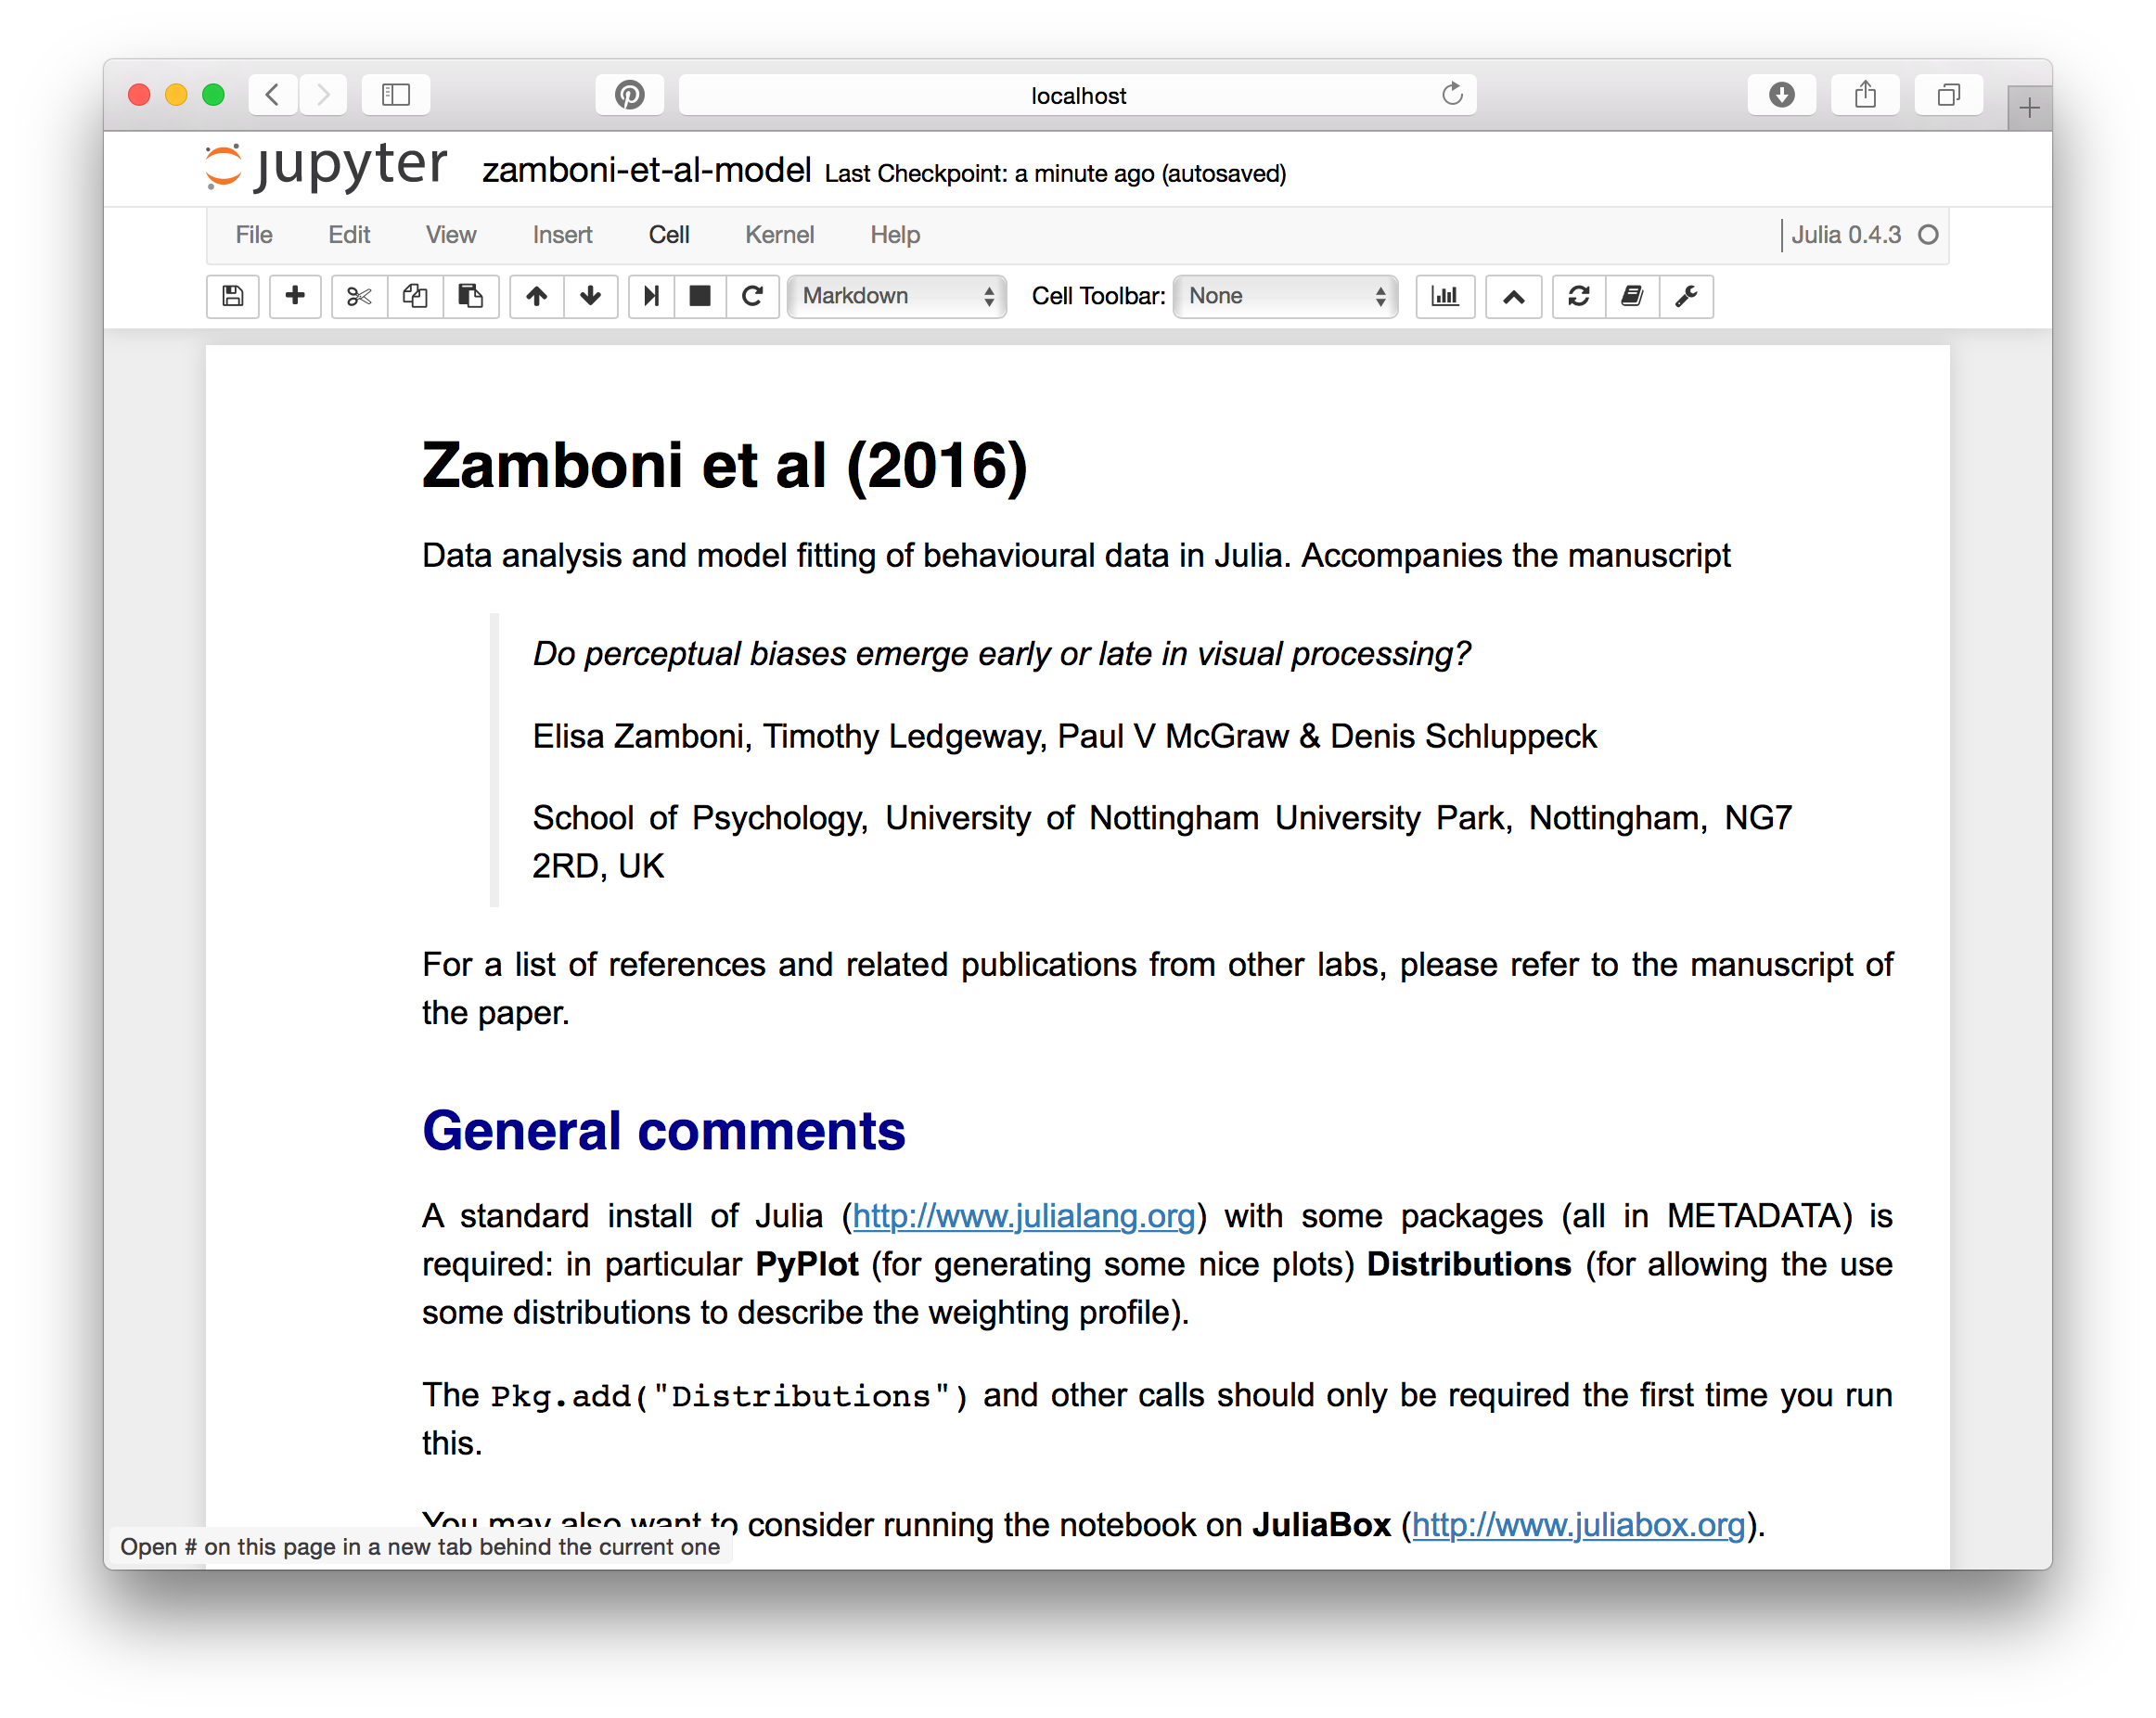The width and height of the screenshot is (2156, 1718).
Task: Open the bar chart slideshow icon
Action: coord(1445,296)
